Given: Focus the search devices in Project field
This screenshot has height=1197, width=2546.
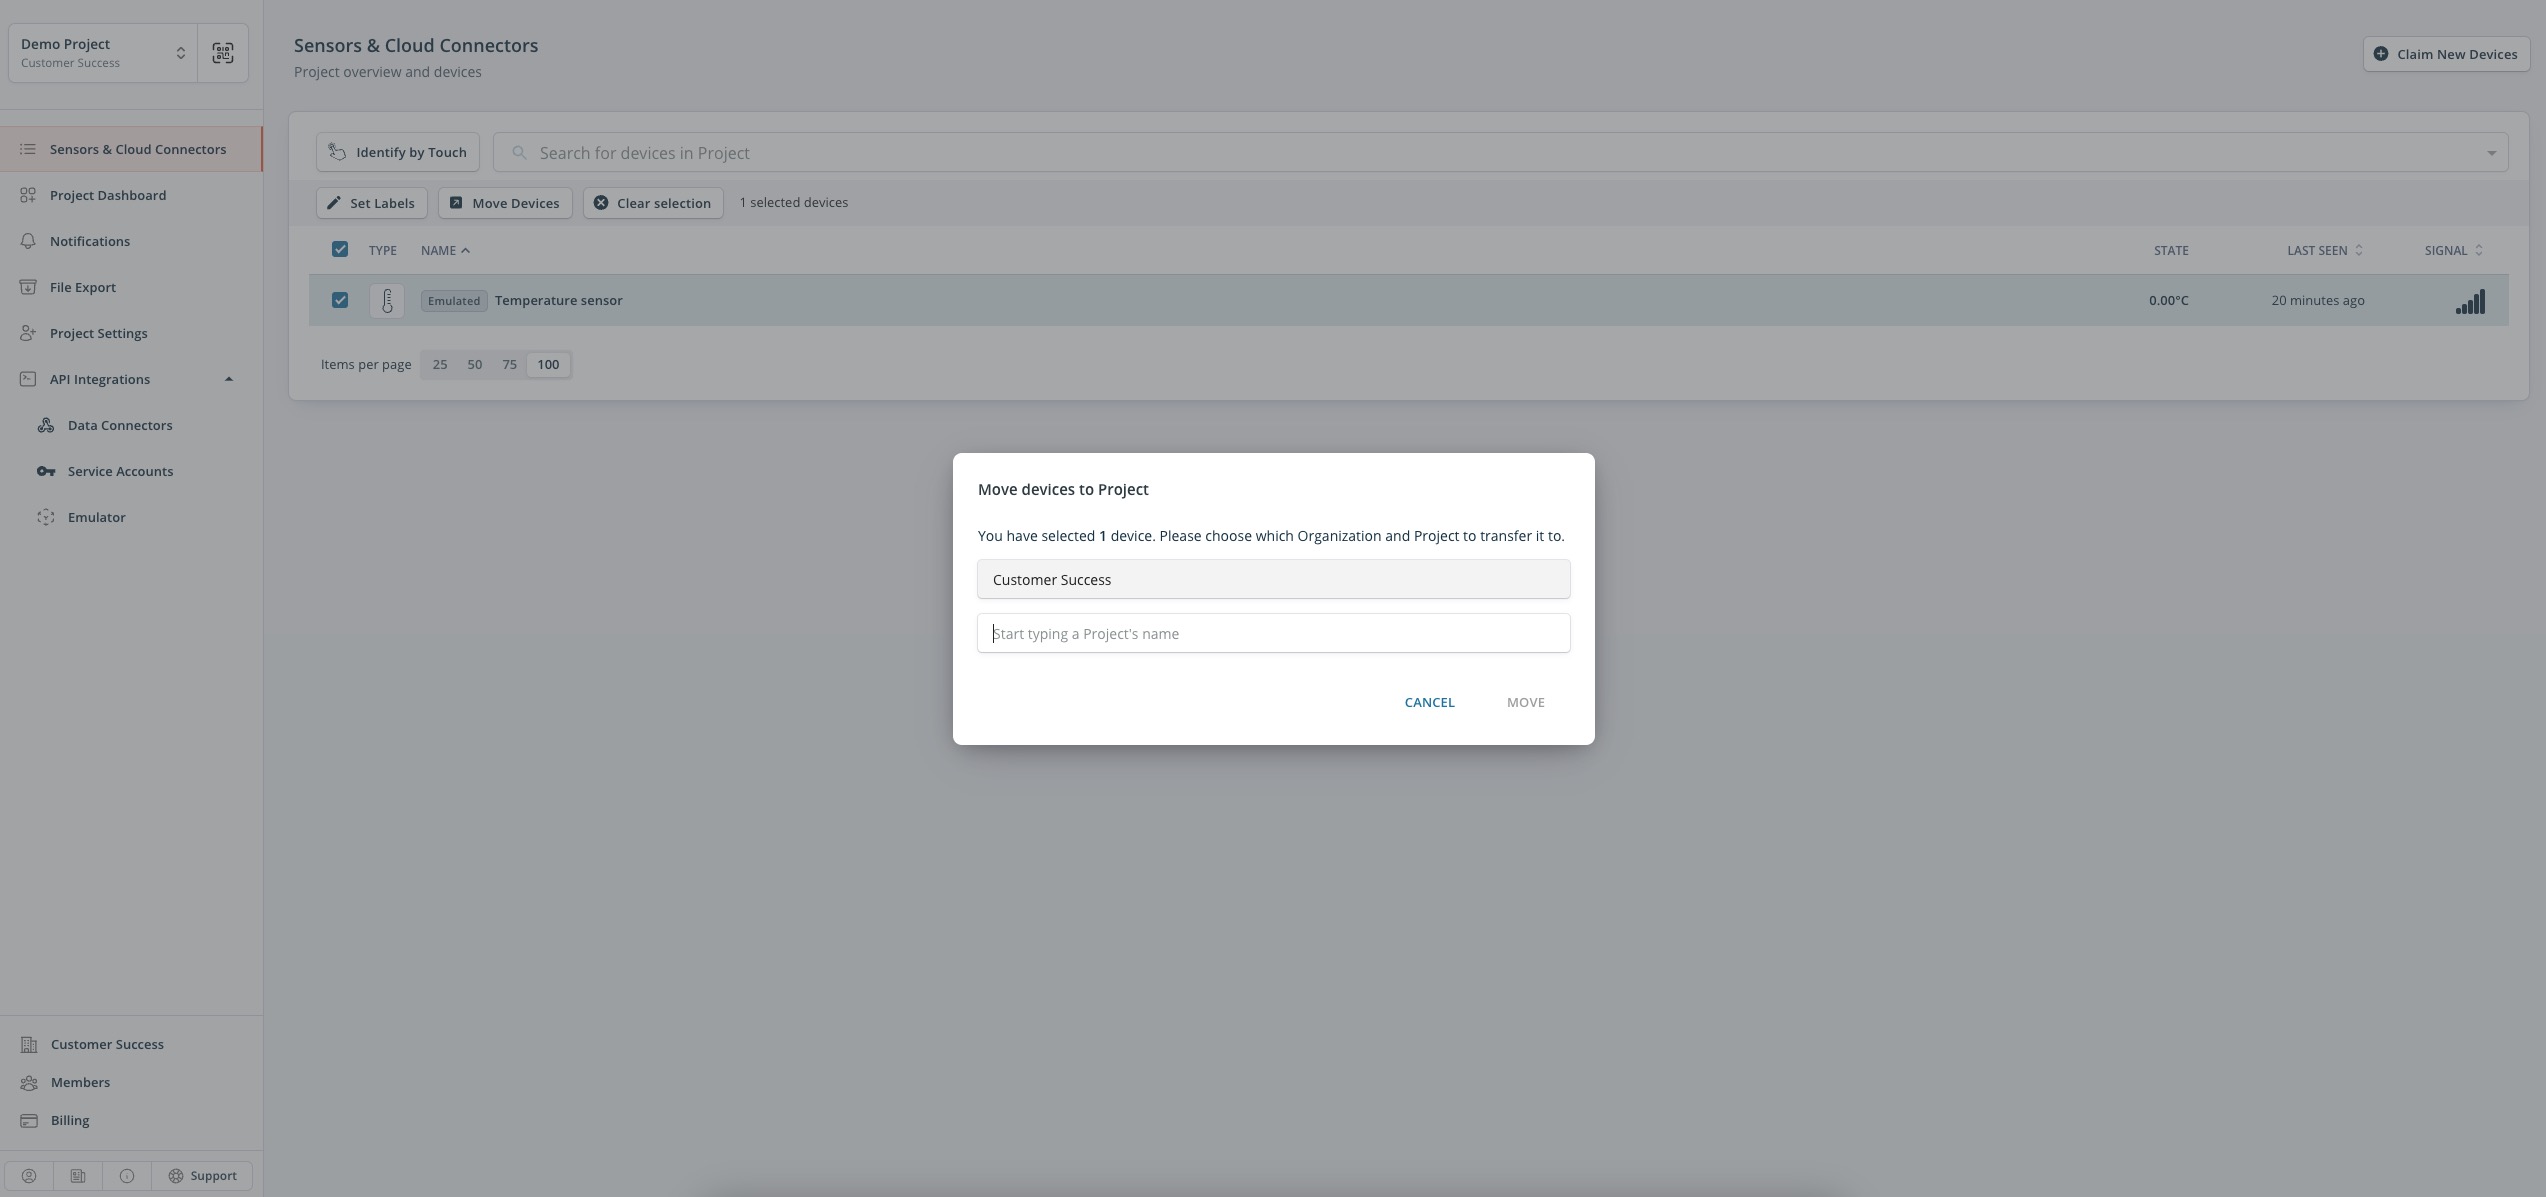Looking at the screenshot, I should pyautogui.click(x=1500, y=153).
